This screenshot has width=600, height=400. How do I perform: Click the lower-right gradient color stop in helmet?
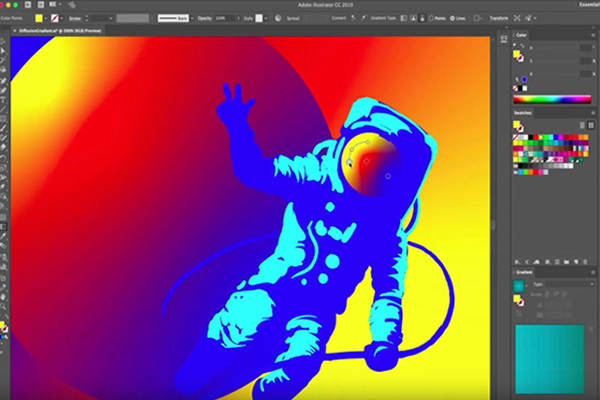(x=388, y=176)
